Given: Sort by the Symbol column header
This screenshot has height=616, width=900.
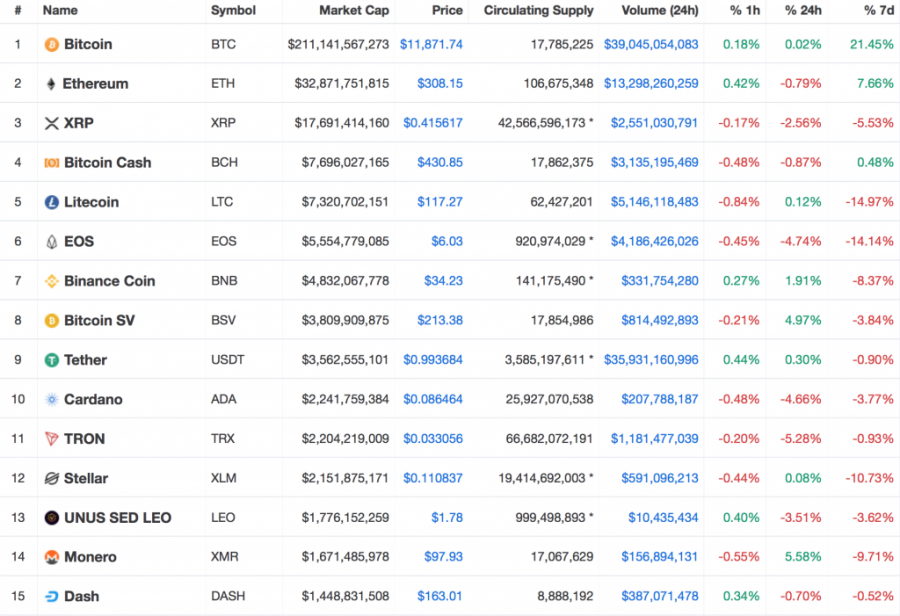Looking at the screenshot, I should coord(233,10).
